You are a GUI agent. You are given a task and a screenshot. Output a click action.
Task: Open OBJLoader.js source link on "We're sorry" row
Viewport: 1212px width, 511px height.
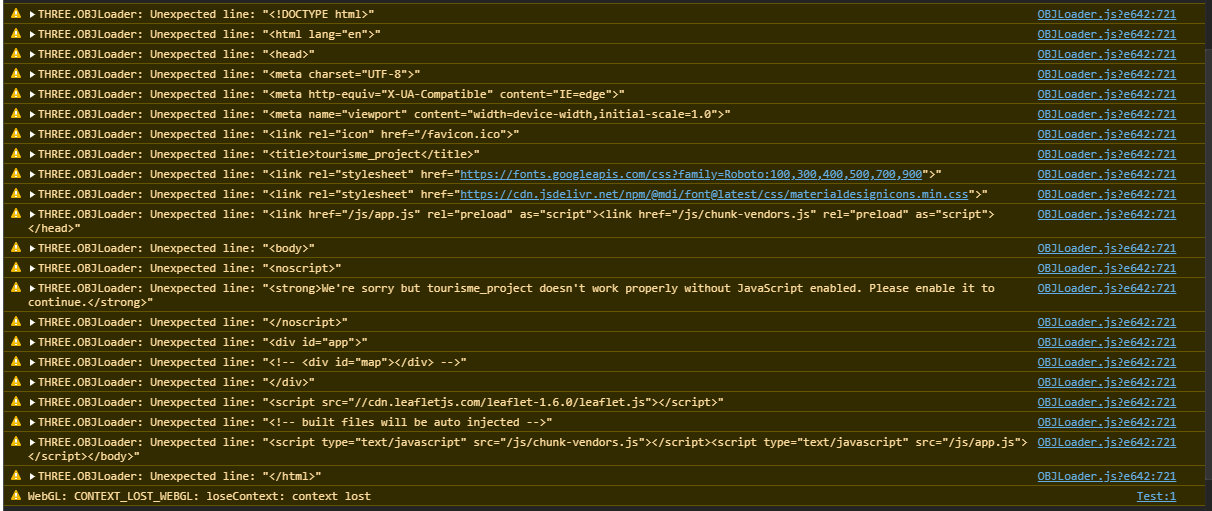click(1107, 288)
